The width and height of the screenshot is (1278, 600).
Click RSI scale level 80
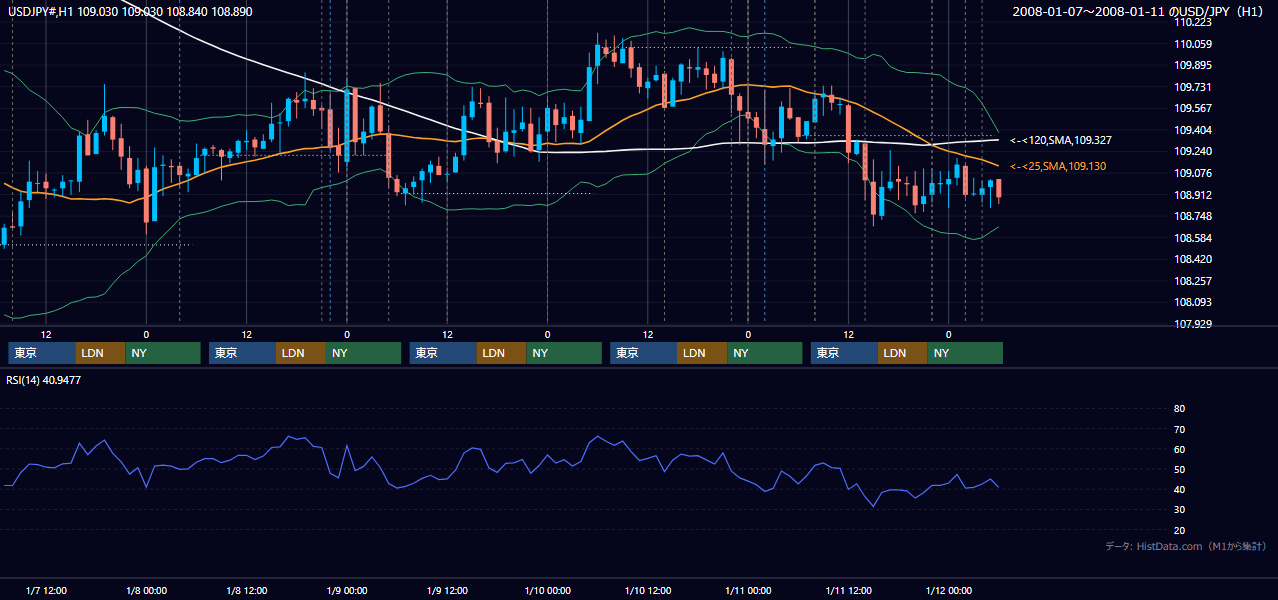[1179, 409]
